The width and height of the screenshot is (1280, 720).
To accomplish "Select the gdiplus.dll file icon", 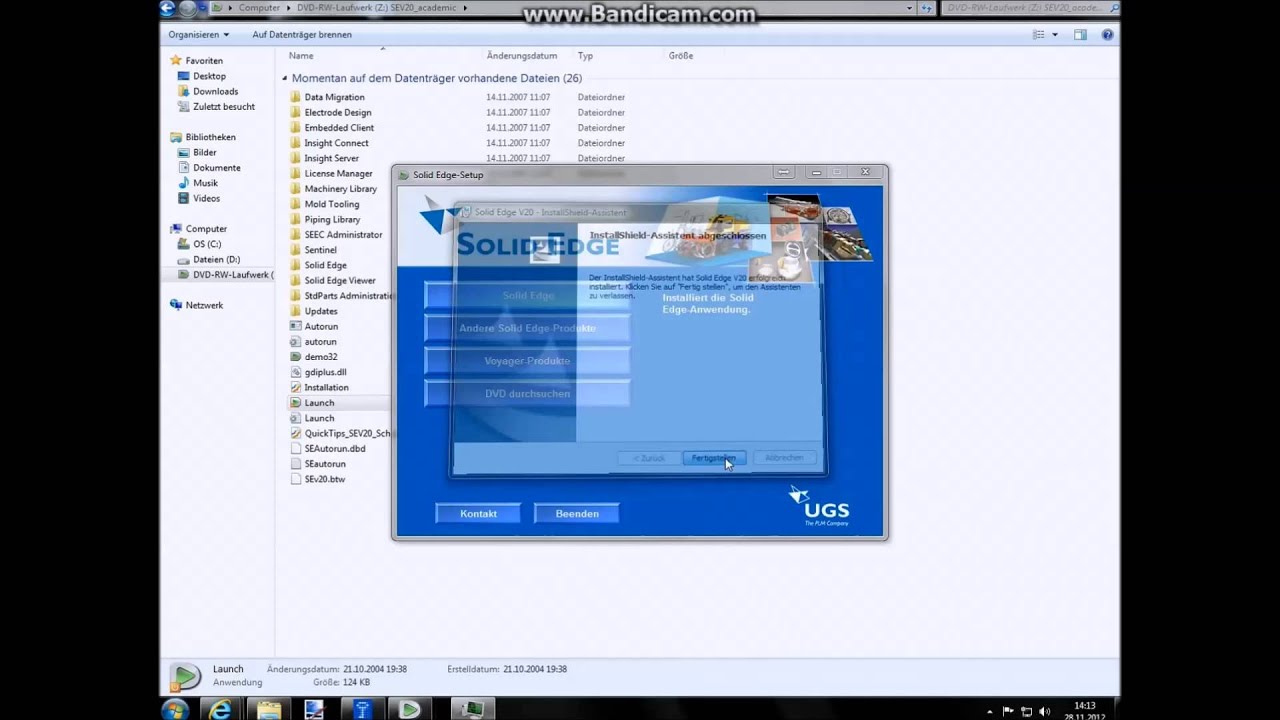I will pyautogui.click(x=295, y=372).
